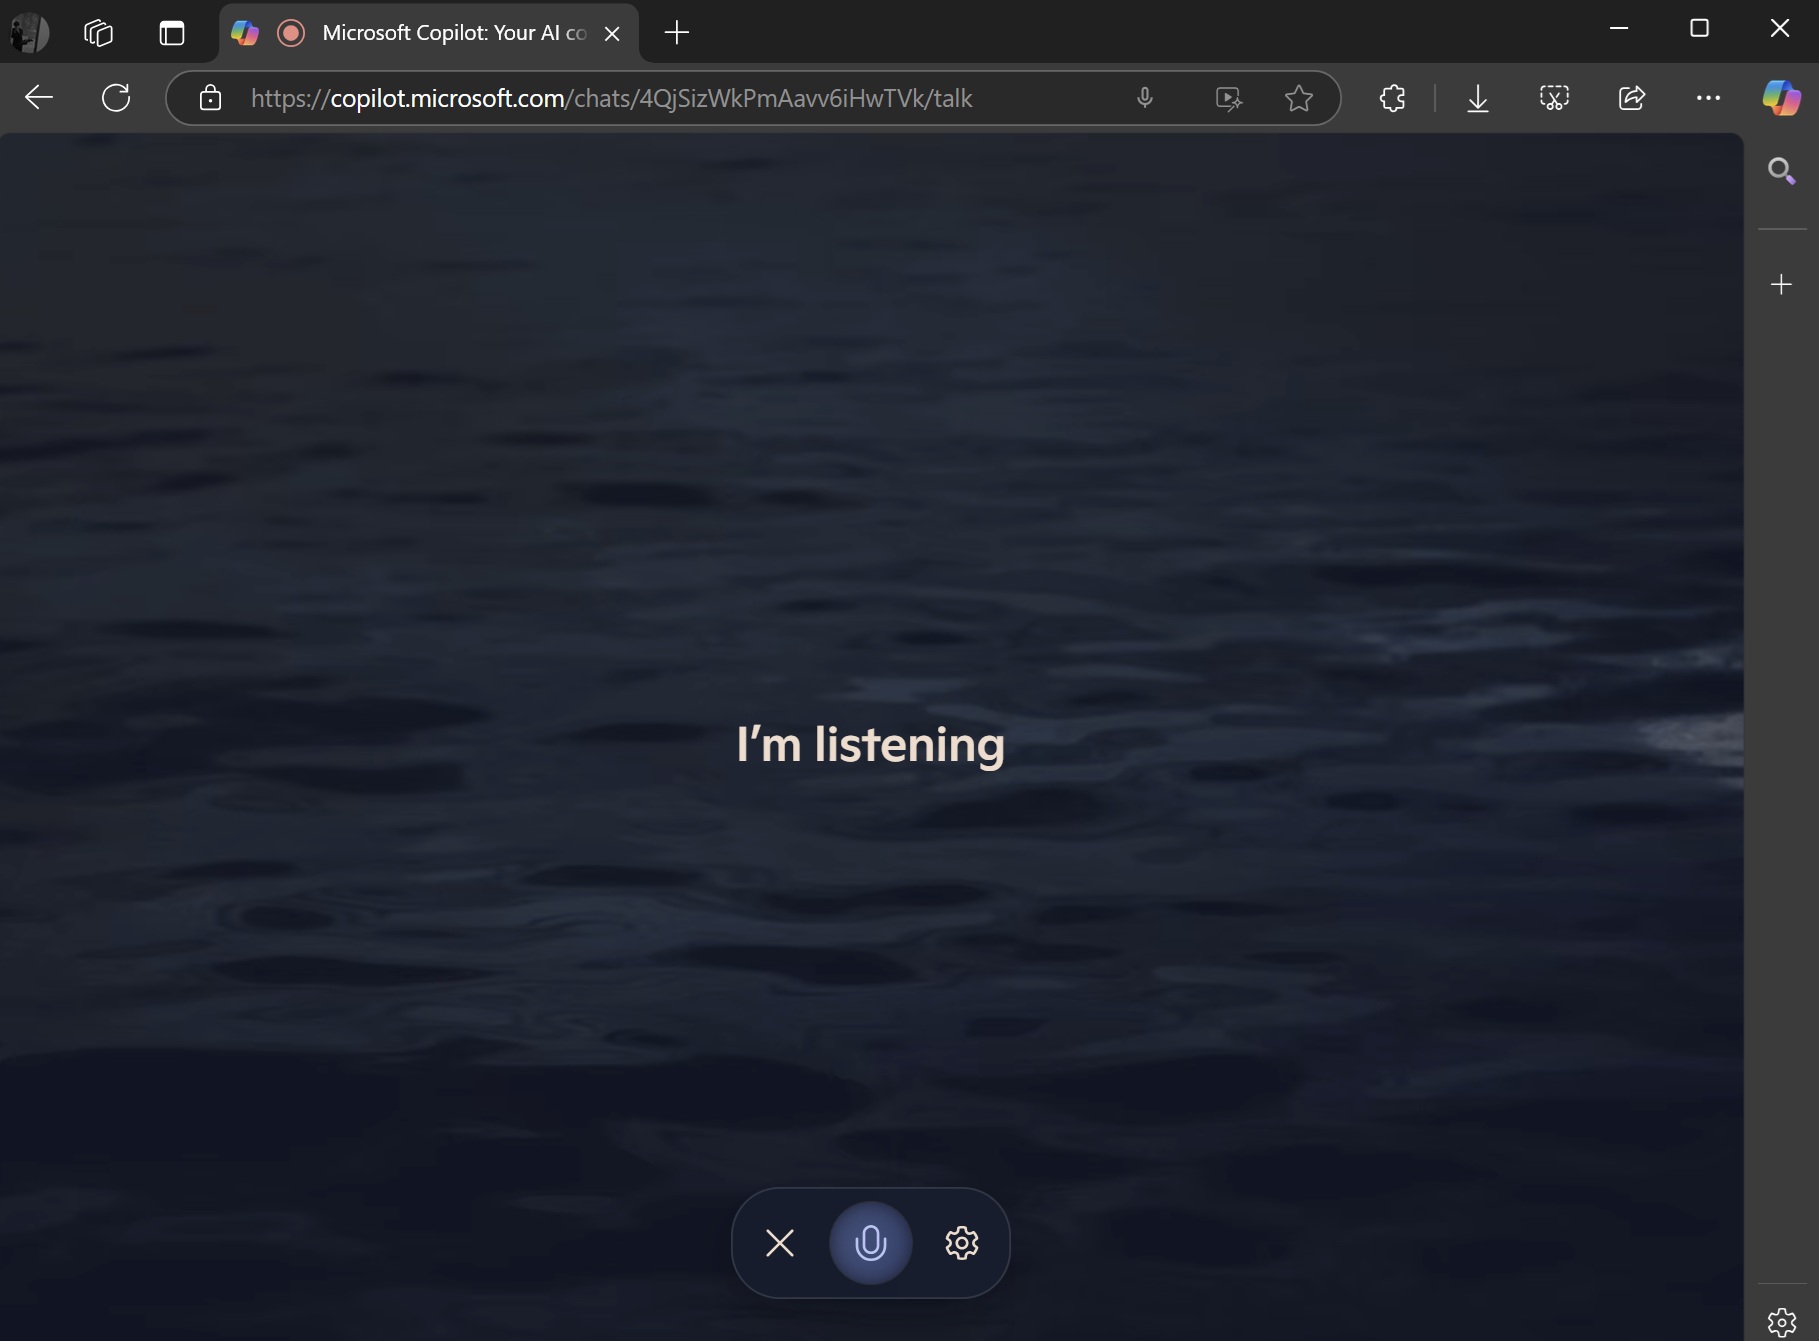Open the Settings and more menu
The image size is (1819, 1341).
click(x=1708, y=98)
